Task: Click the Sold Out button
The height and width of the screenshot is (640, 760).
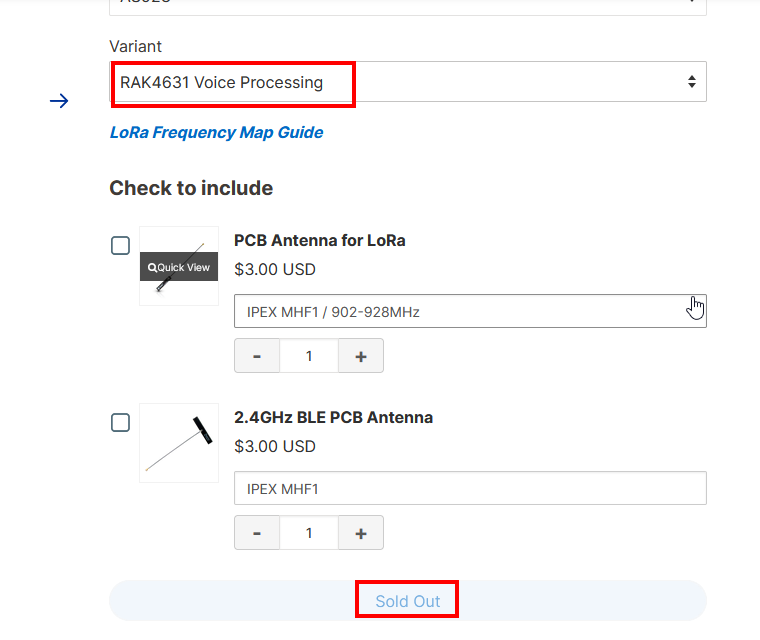Action: [407, 601]
